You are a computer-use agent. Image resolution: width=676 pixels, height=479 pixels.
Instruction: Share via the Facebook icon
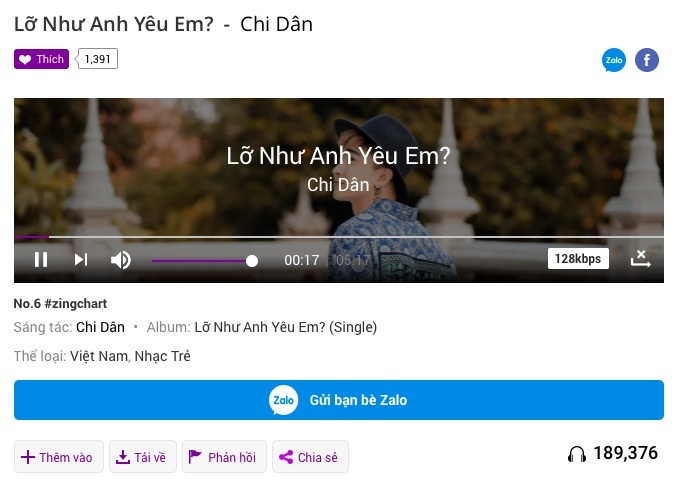tap(647, 60)
